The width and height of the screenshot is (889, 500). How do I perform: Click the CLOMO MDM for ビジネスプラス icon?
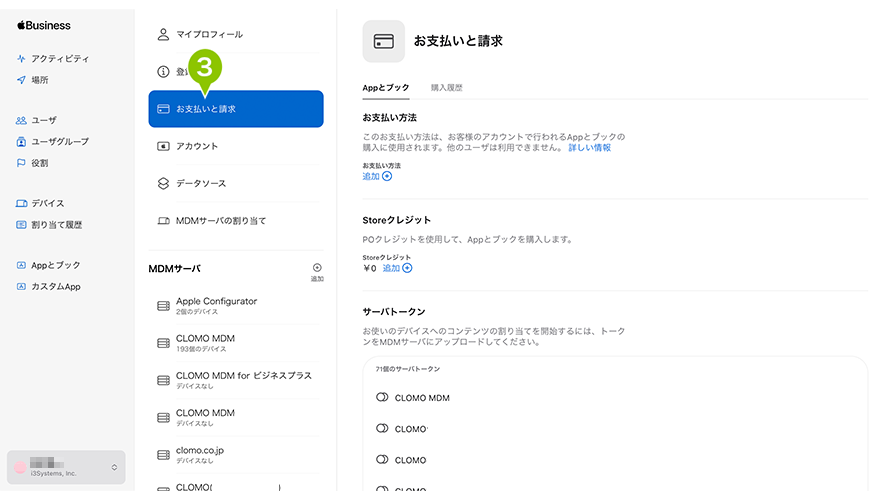(163, 380)
